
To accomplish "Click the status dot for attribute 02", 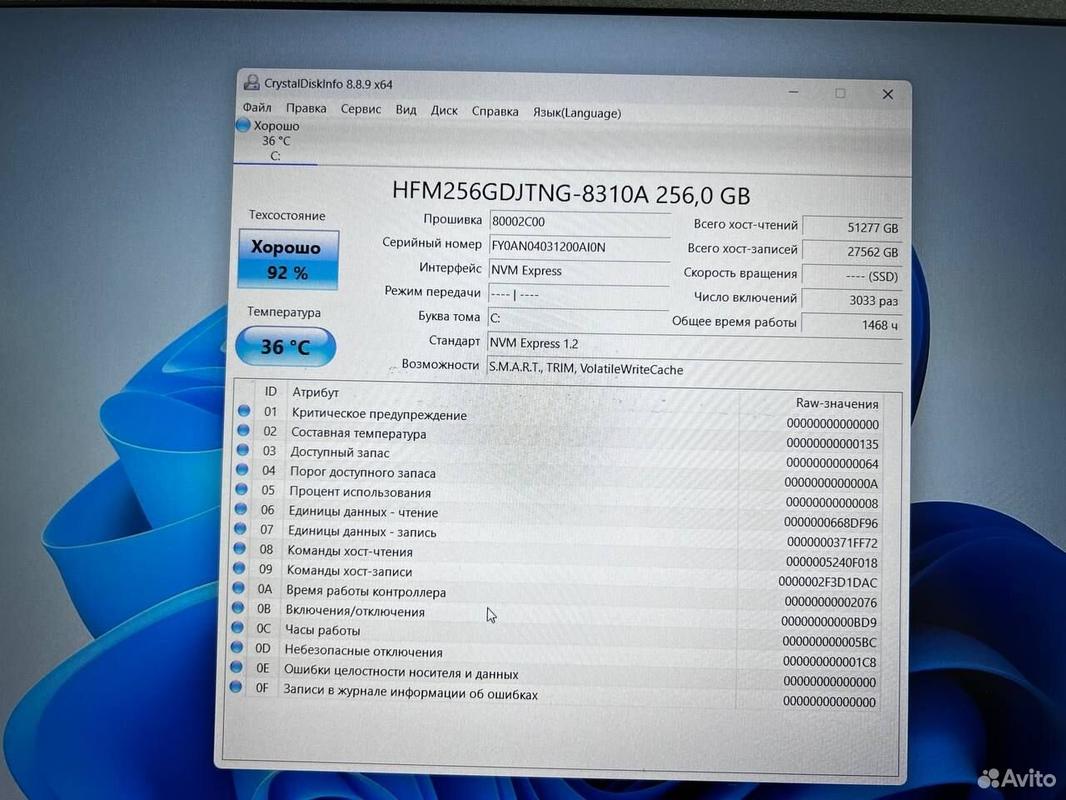I will 243,430.
